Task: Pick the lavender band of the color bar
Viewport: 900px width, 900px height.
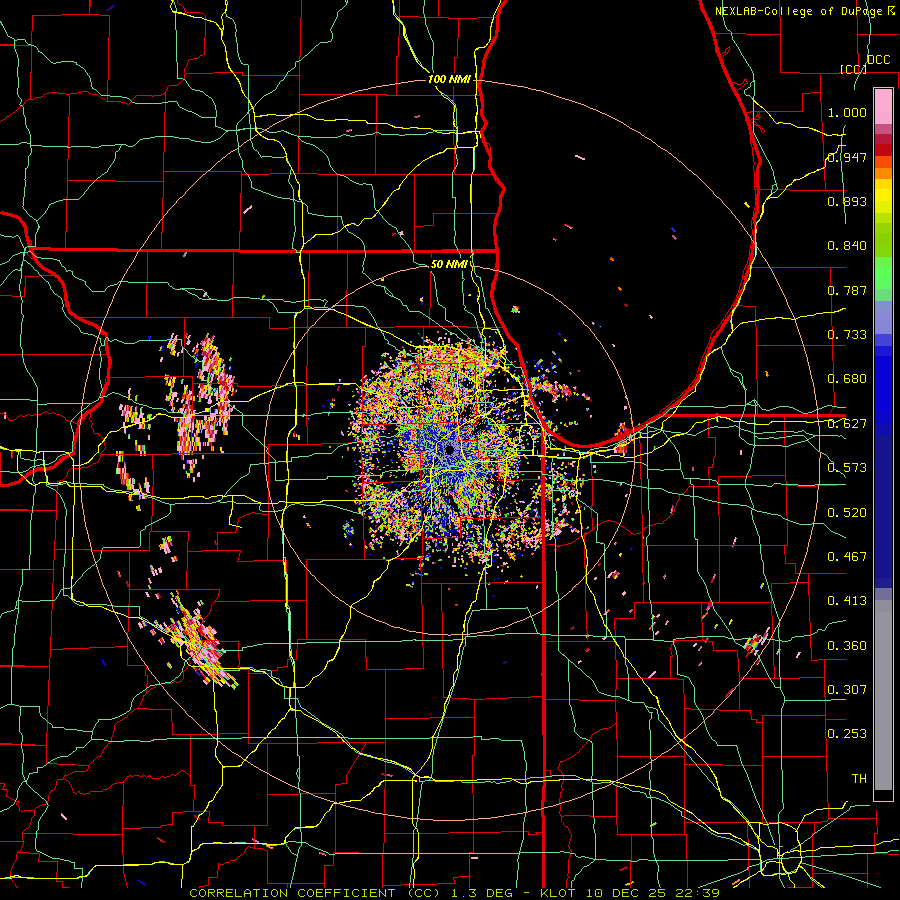Action: tap(883, 317)
